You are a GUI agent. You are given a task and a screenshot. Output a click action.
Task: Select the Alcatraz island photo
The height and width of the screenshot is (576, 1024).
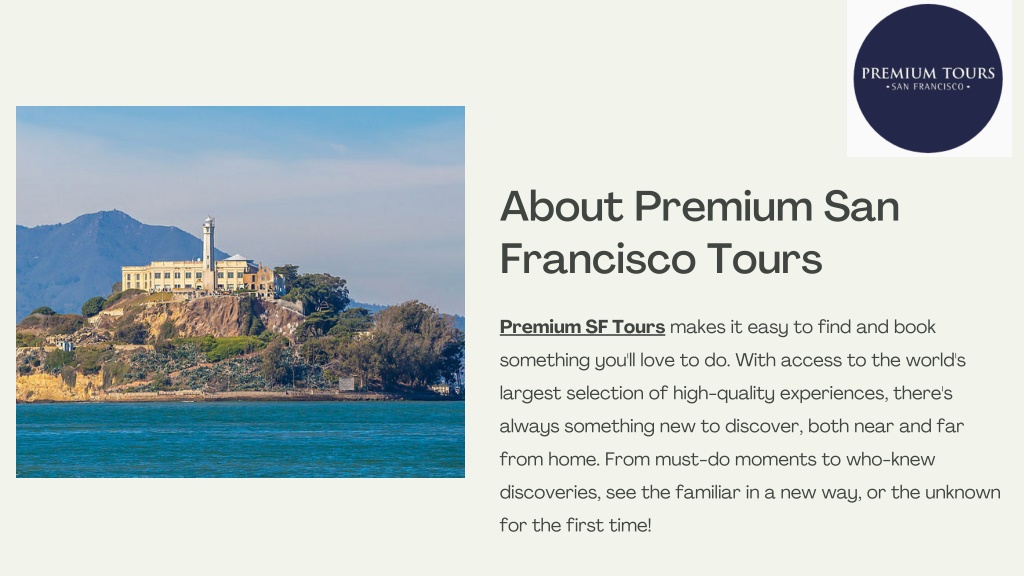tap(240, 291)
